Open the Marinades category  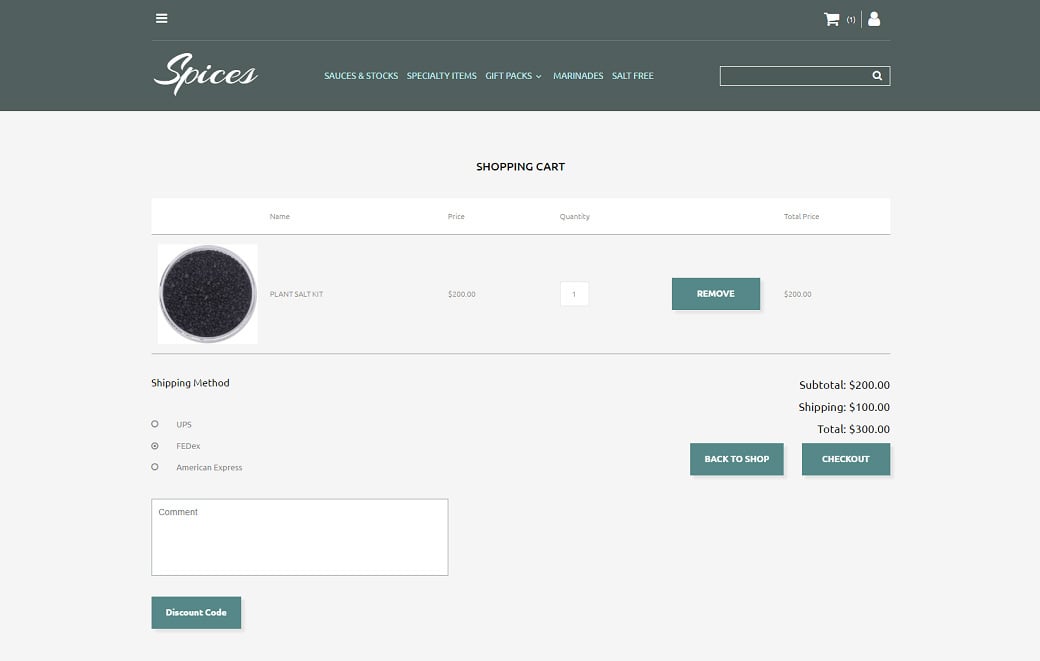point(578,76)
